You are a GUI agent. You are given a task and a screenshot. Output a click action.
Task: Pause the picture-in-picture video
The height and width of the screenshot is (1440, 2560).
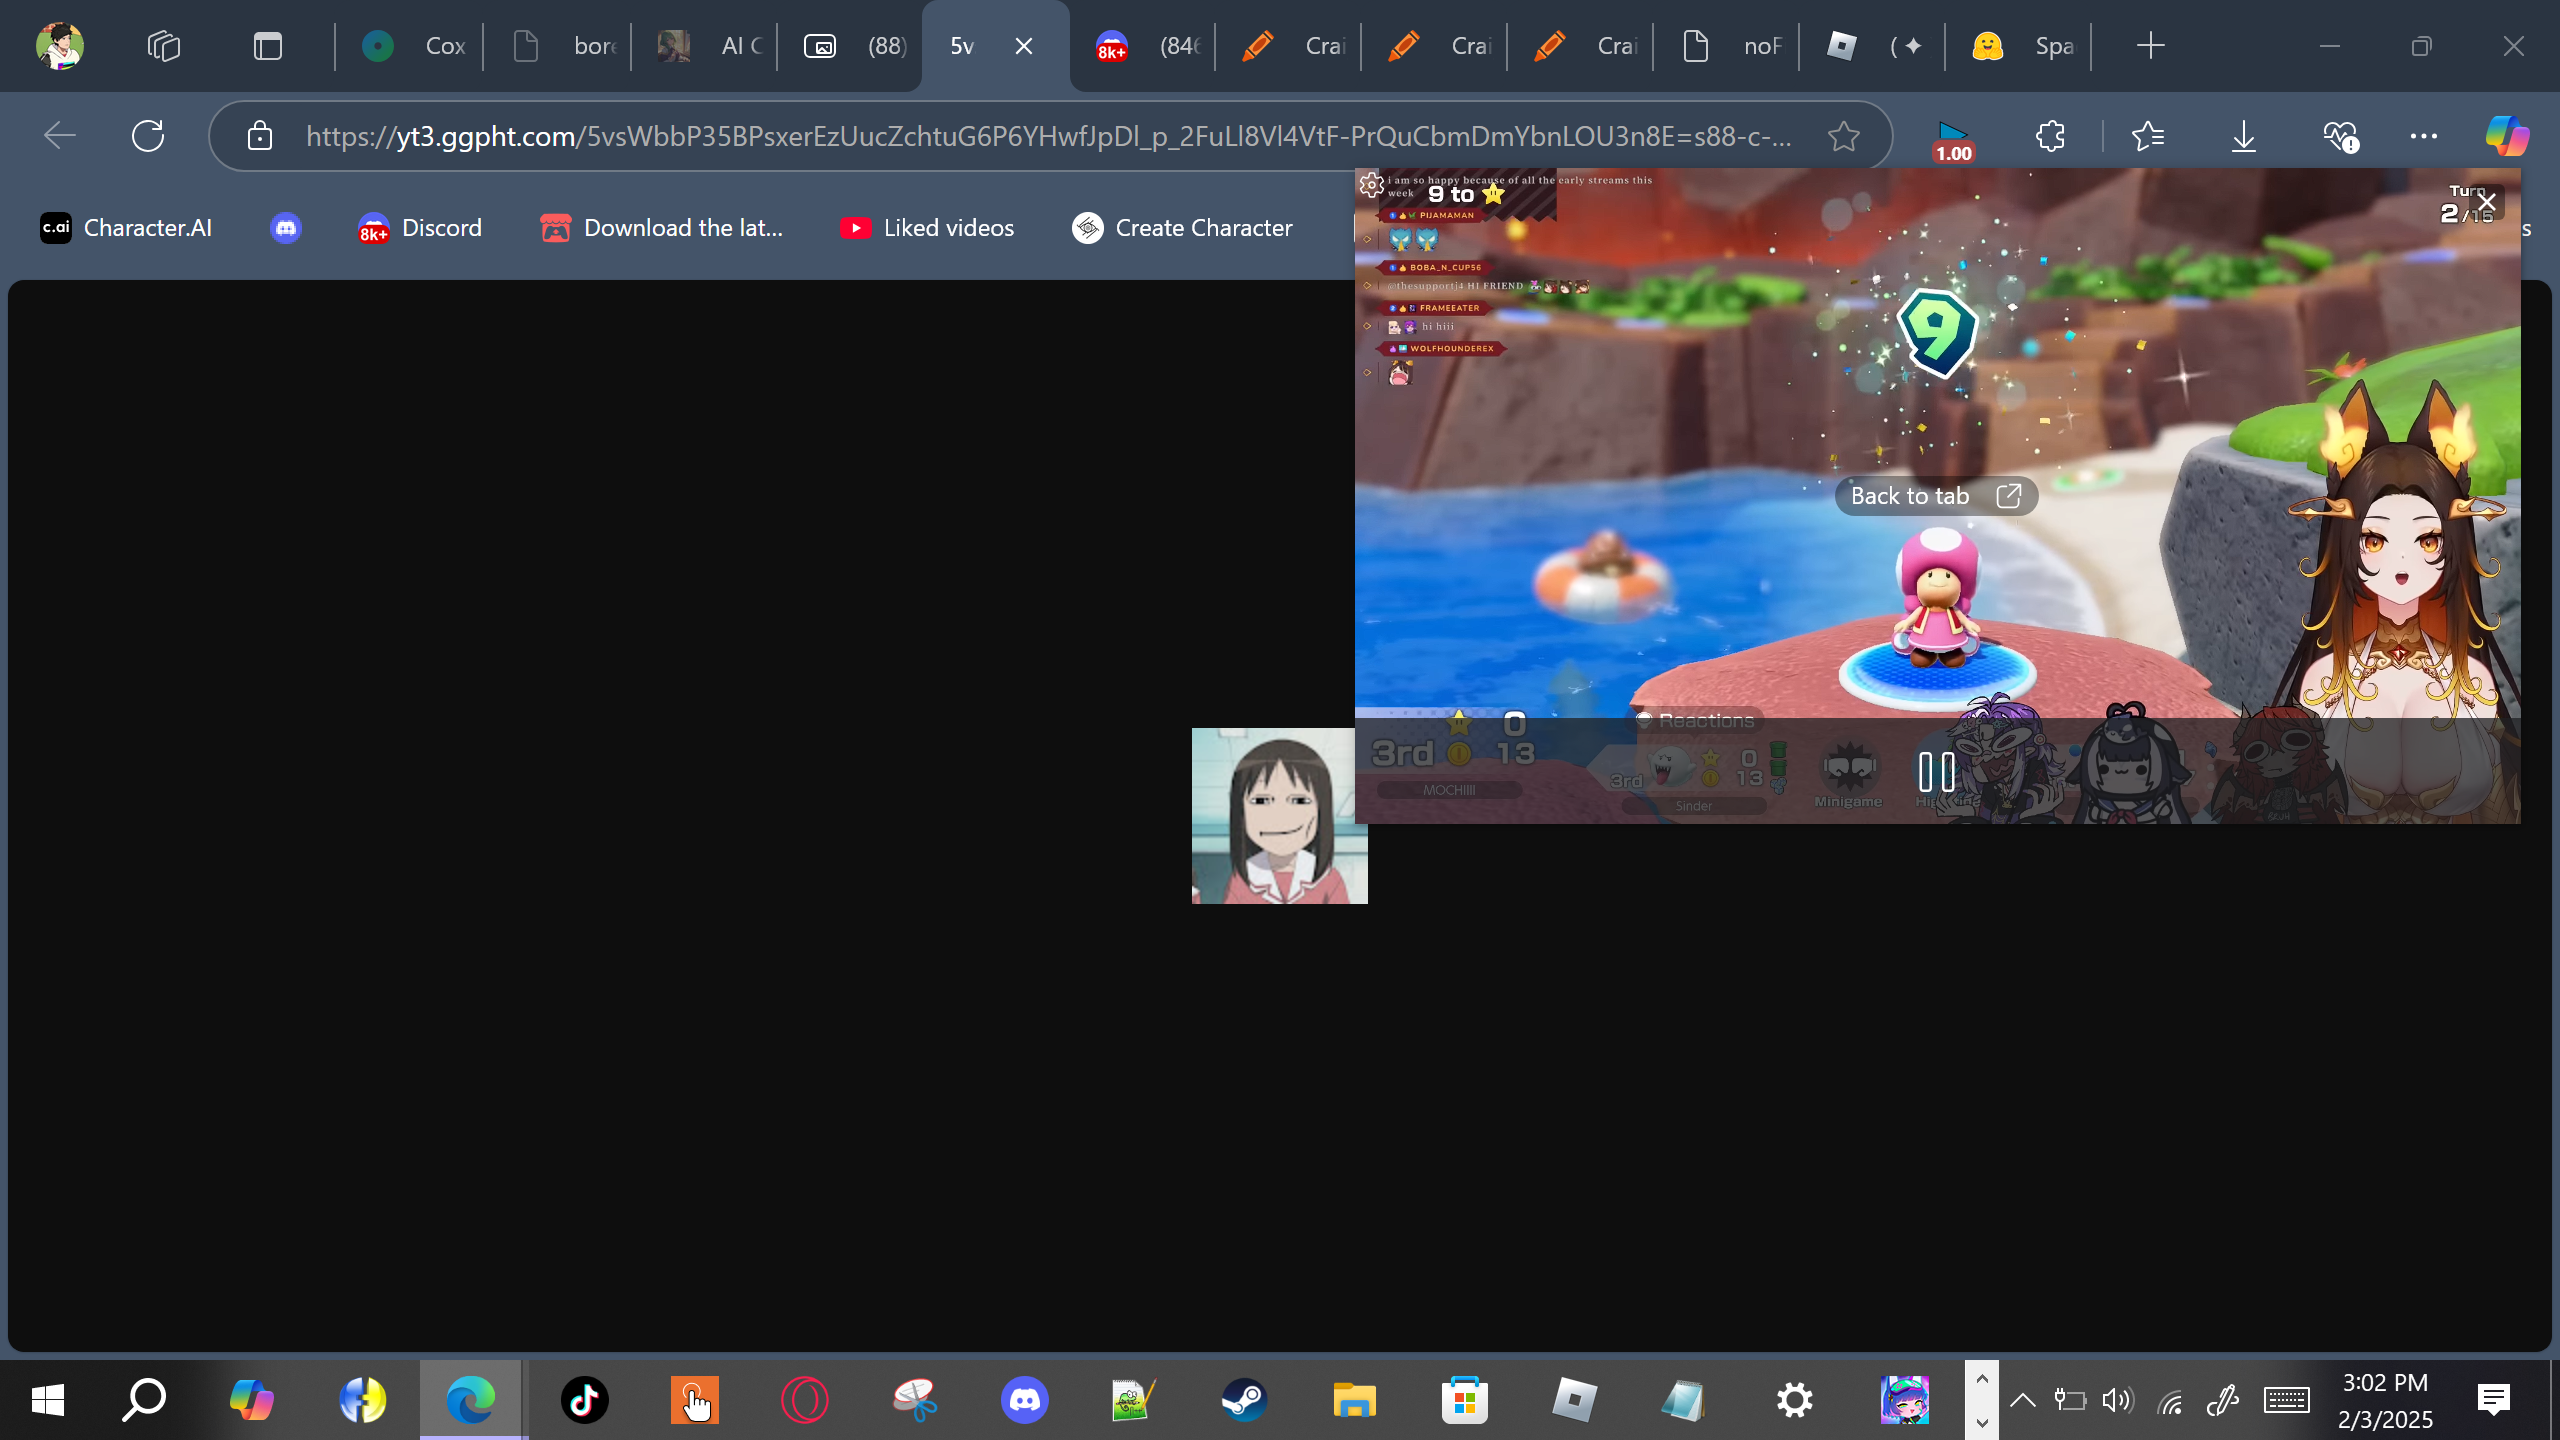(x=1937, y=771)
